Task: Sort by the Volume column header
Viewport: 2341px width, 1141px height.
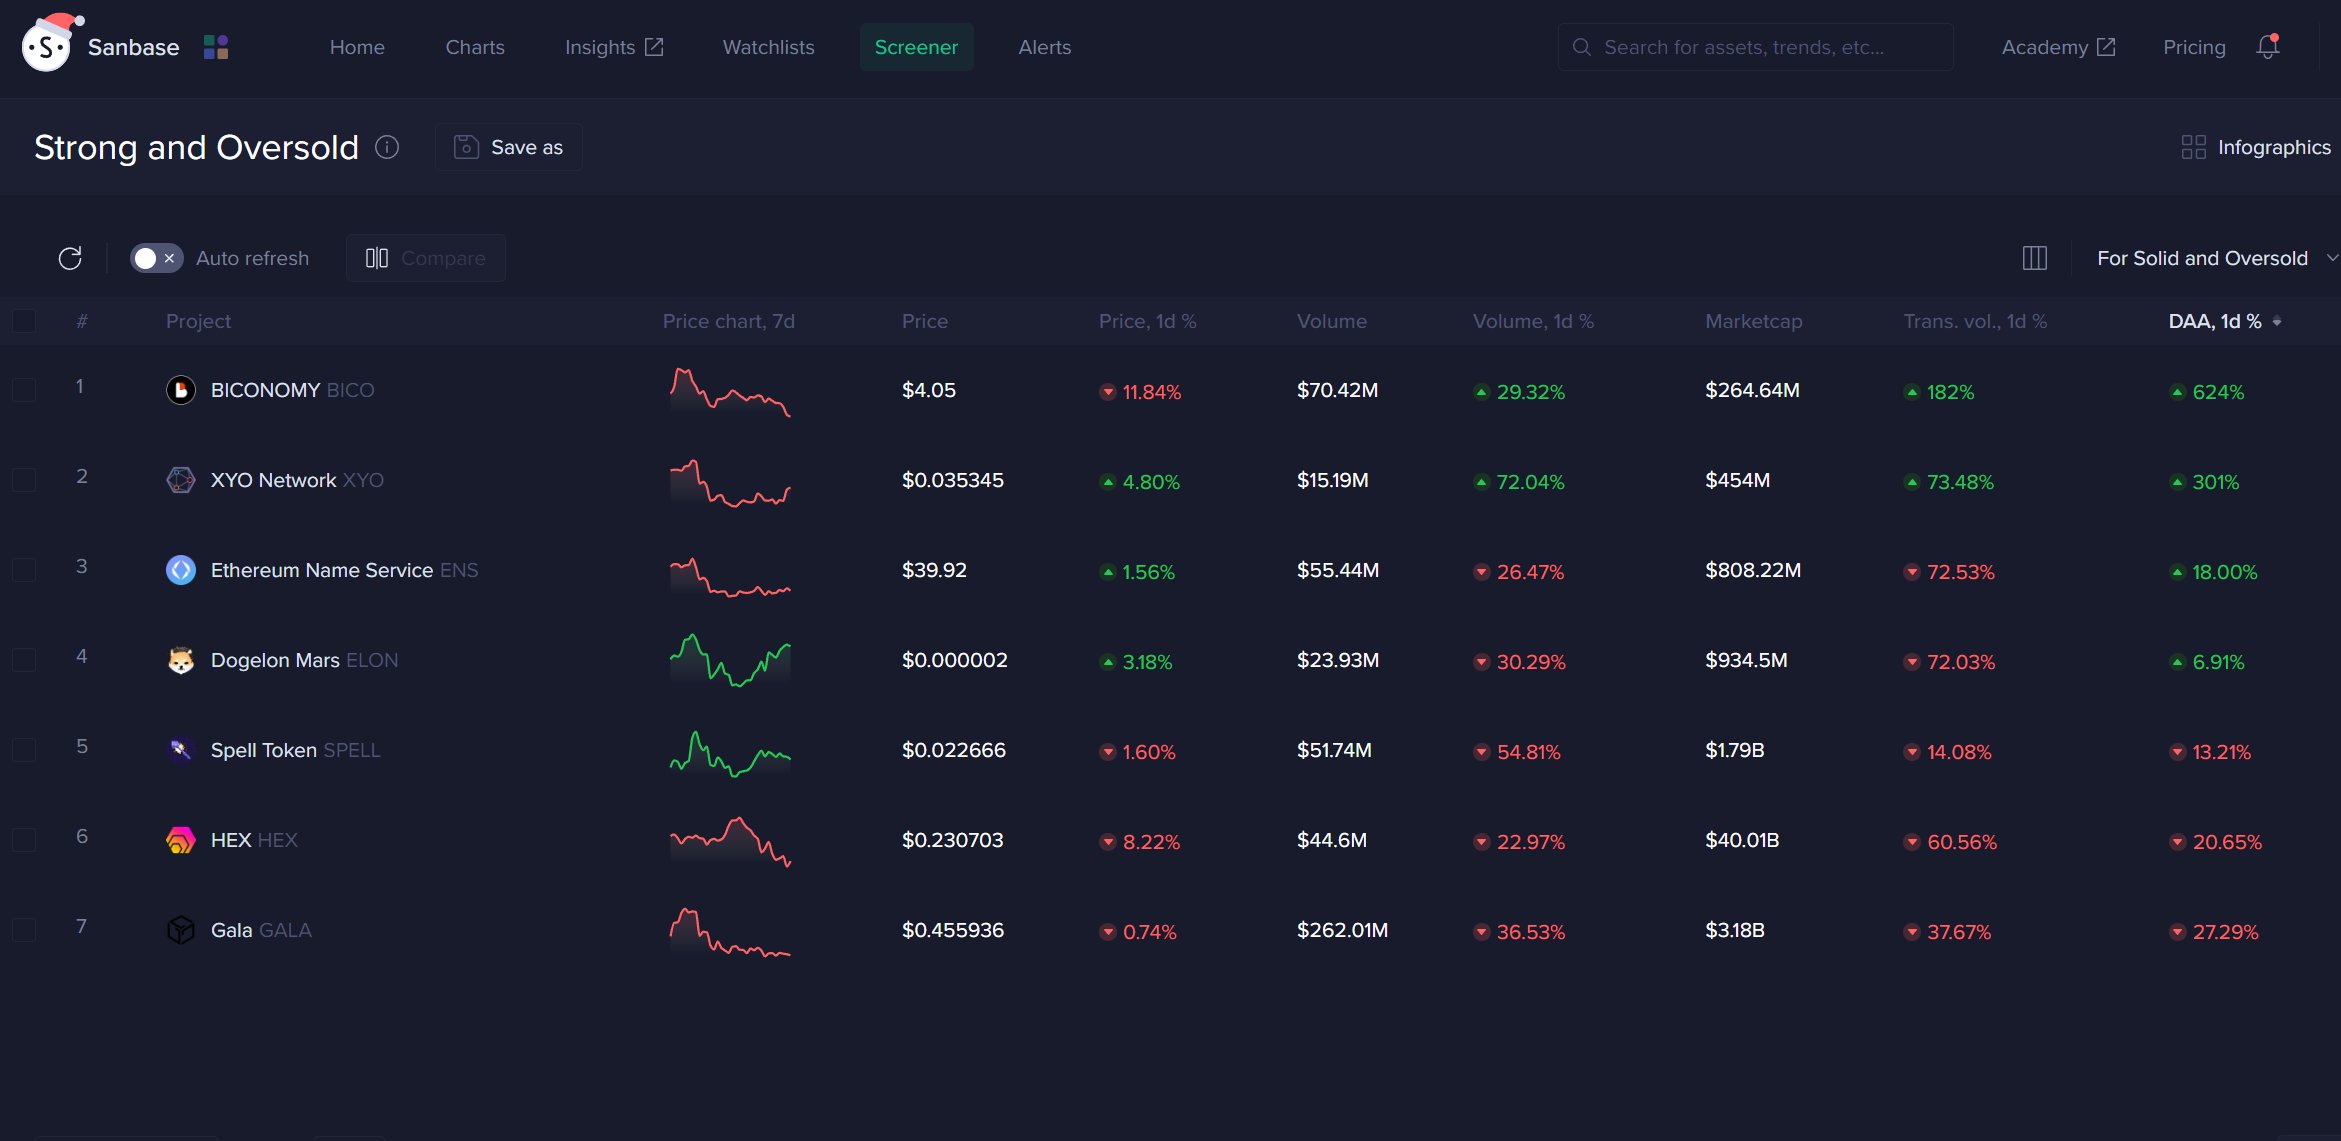Action: point(1331,321)
